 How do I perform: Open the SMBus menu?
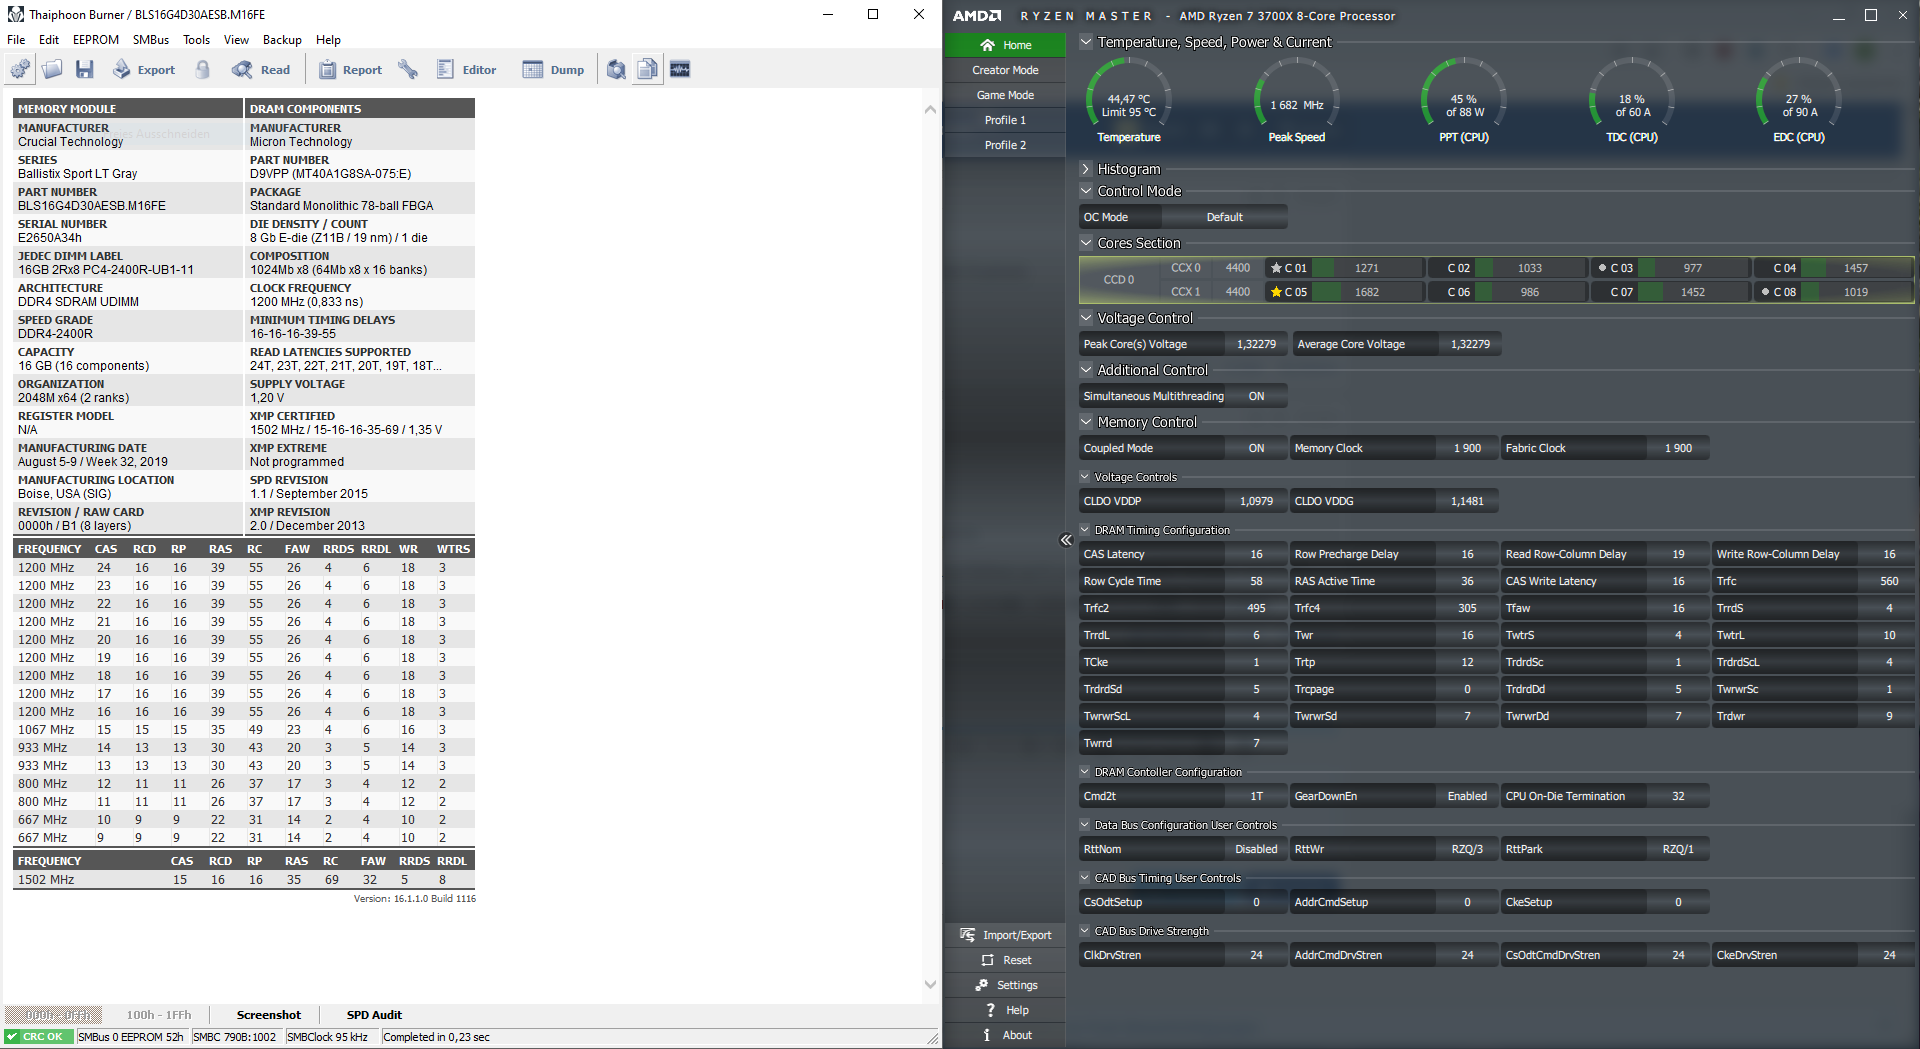(151, 40)
